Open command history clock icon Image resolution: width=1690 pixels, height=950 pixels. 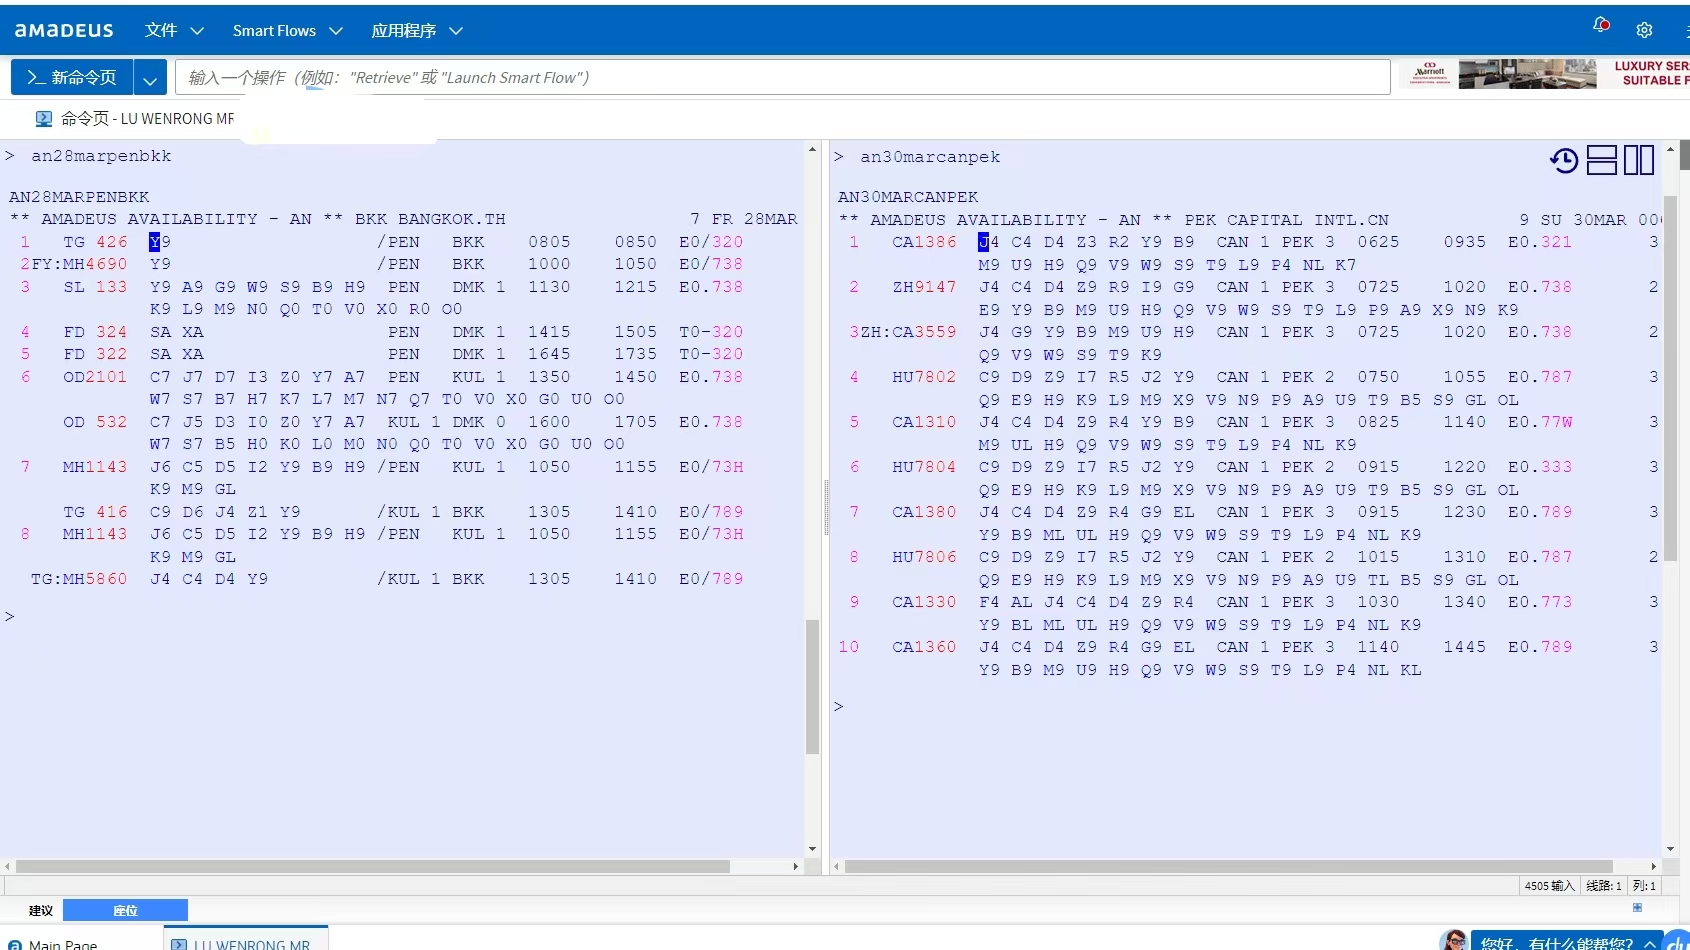coord(1564,160)
